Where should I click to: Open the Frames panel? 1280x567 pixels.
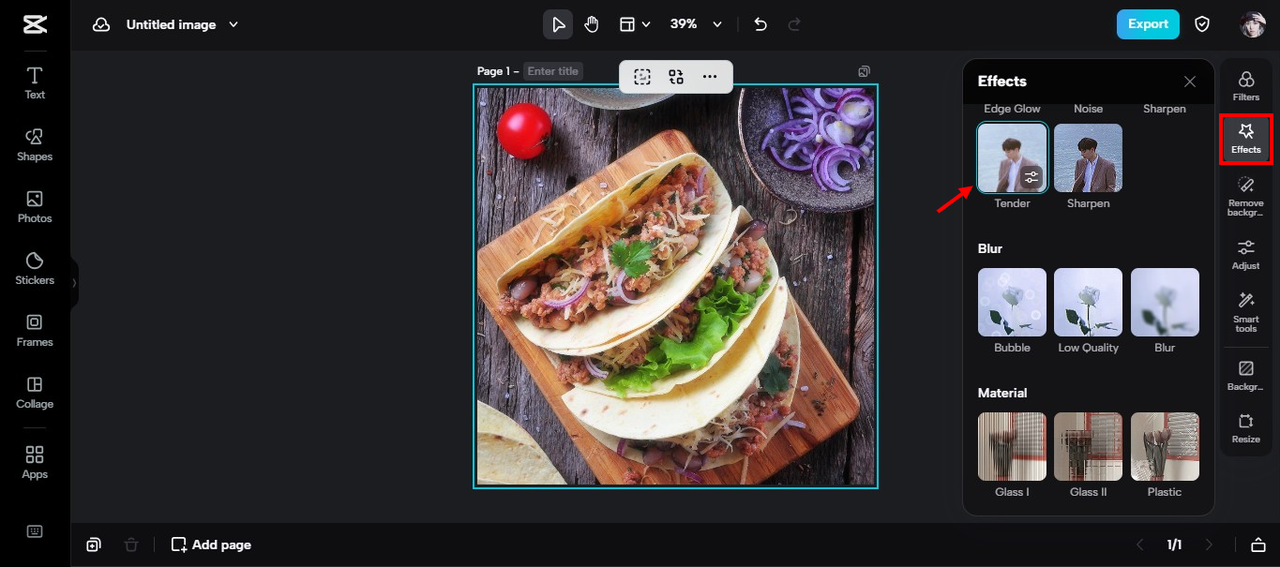35,331
